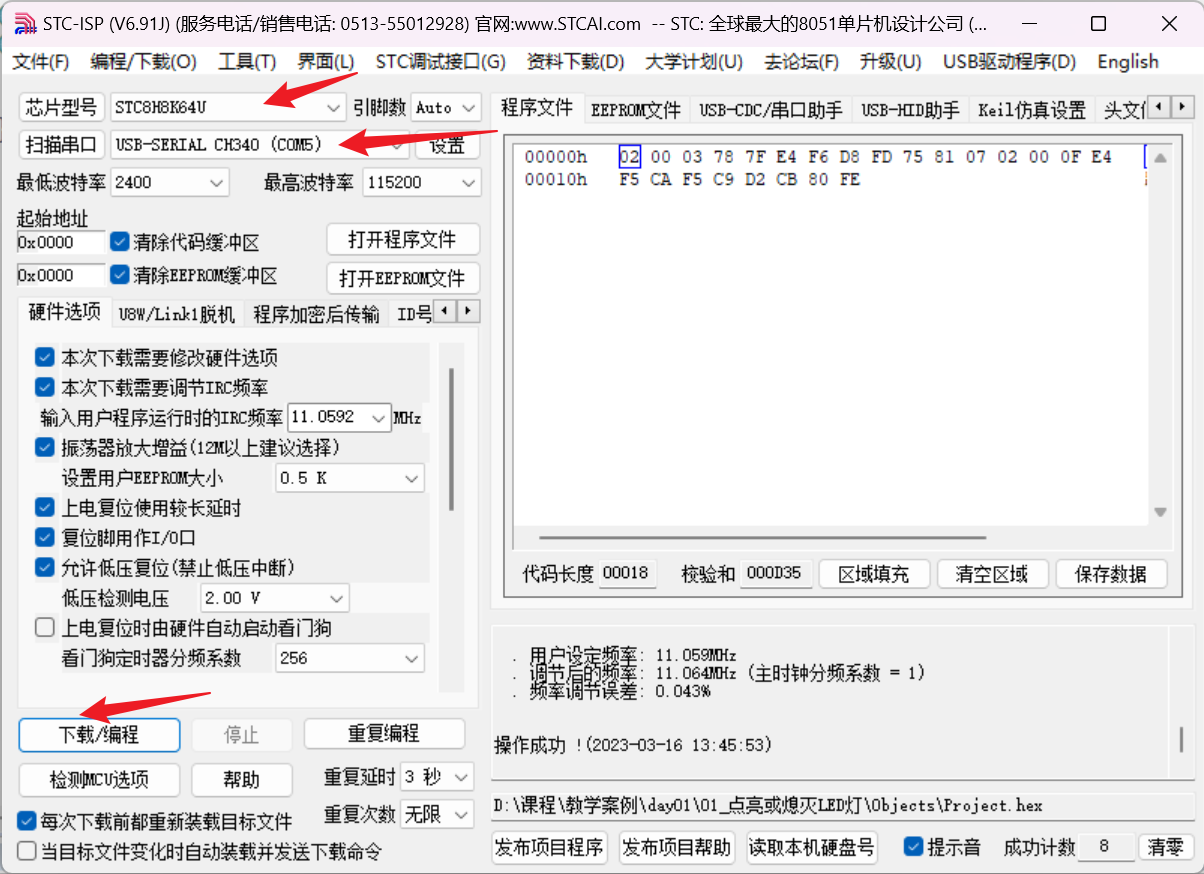Viewport: 1204px width, 874px height.
Task: Open STC调试接口(G) menu
Action: [441, 62]
